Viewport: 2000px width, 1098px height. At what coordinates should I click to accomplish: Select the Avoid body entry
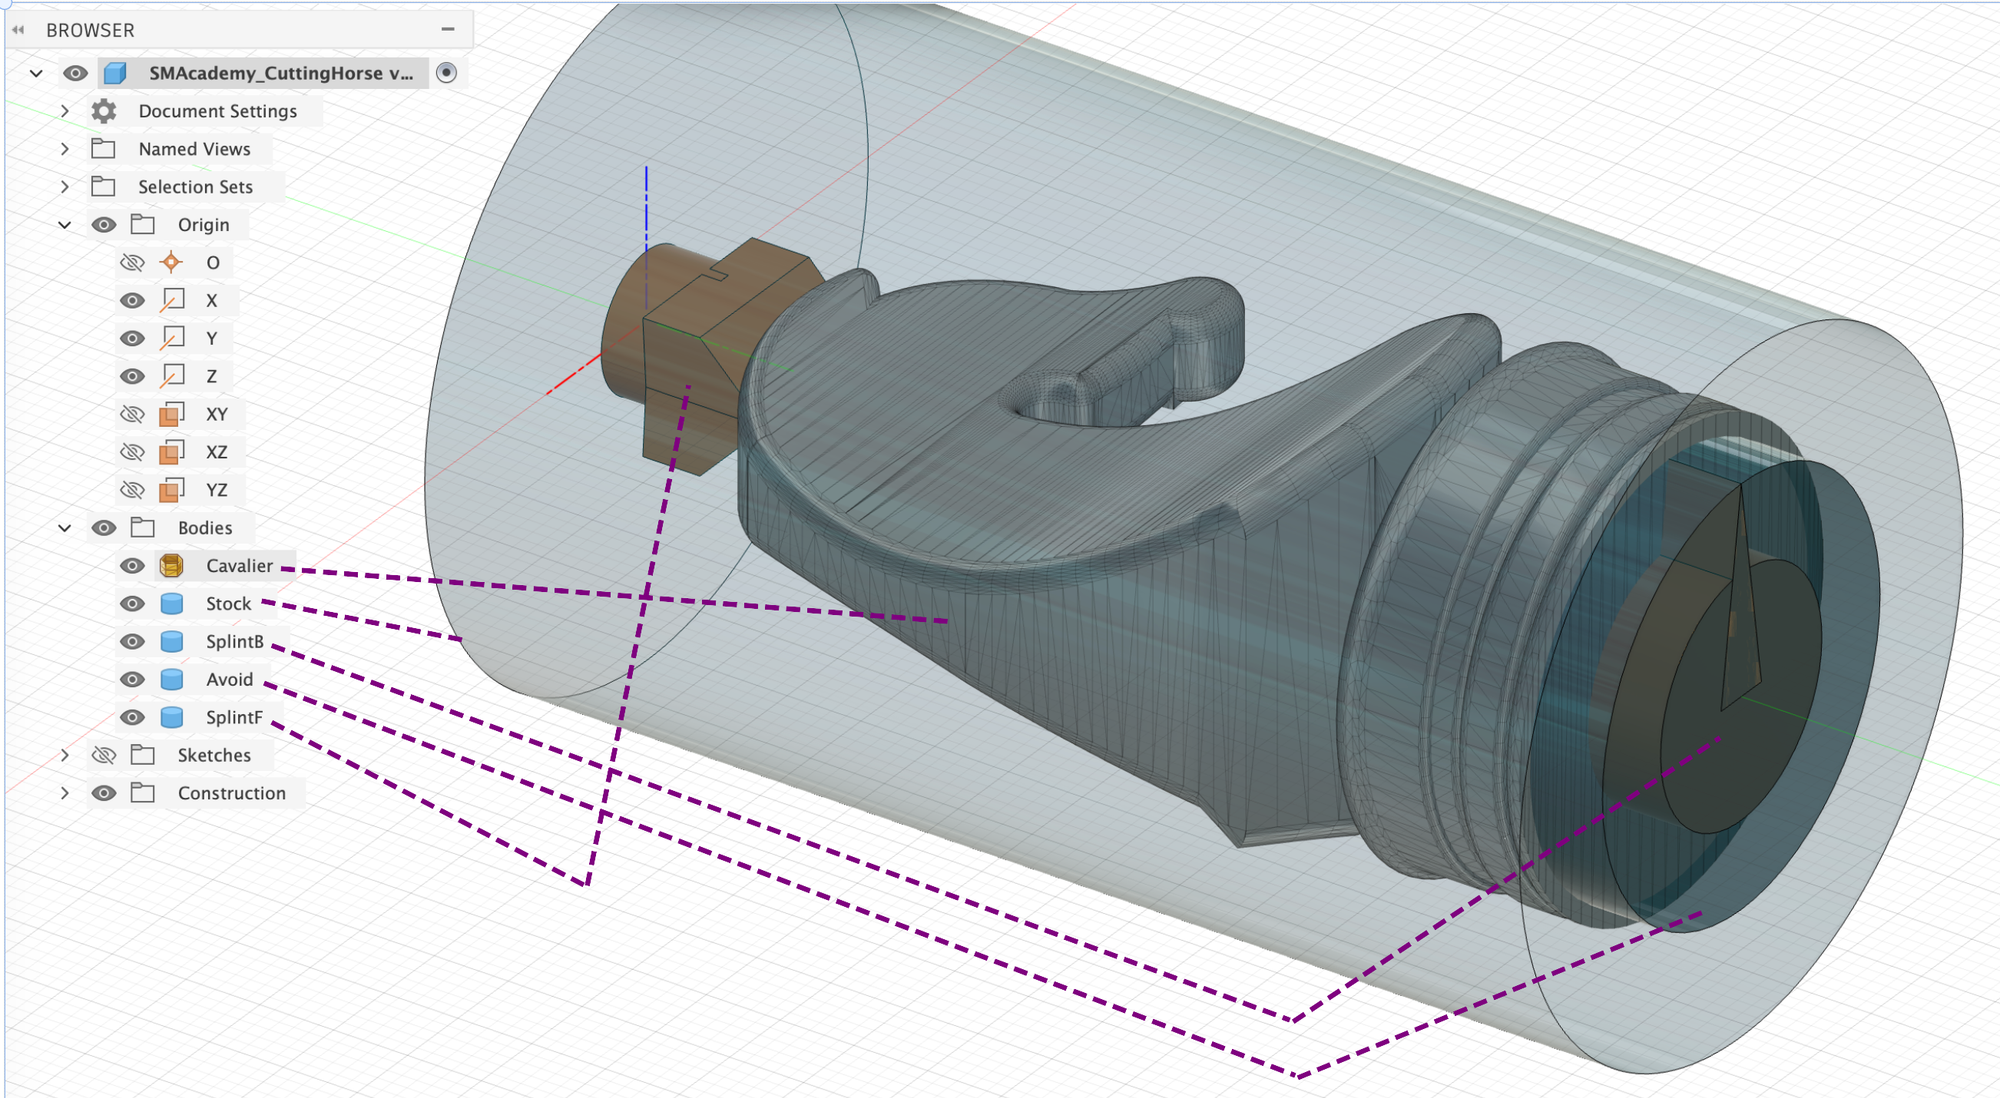coord(229,680)
